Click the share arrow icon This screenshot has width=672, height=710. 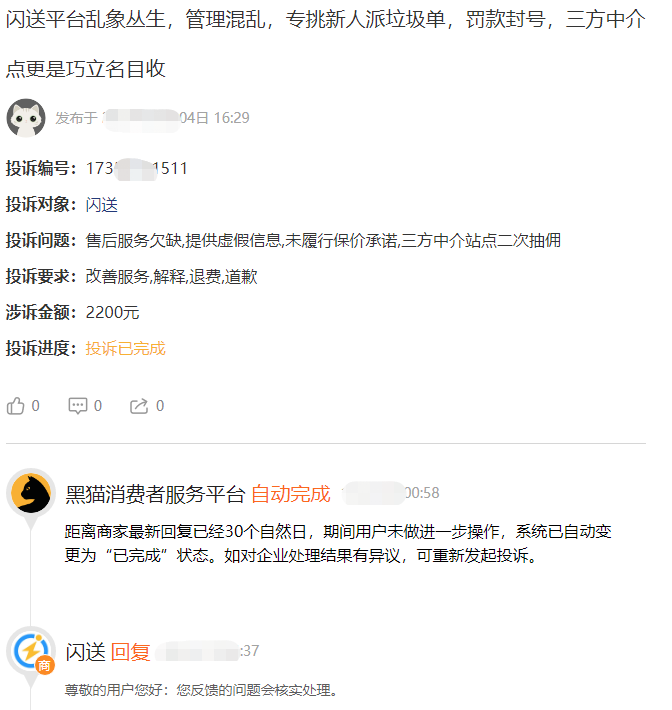(139, 406)
